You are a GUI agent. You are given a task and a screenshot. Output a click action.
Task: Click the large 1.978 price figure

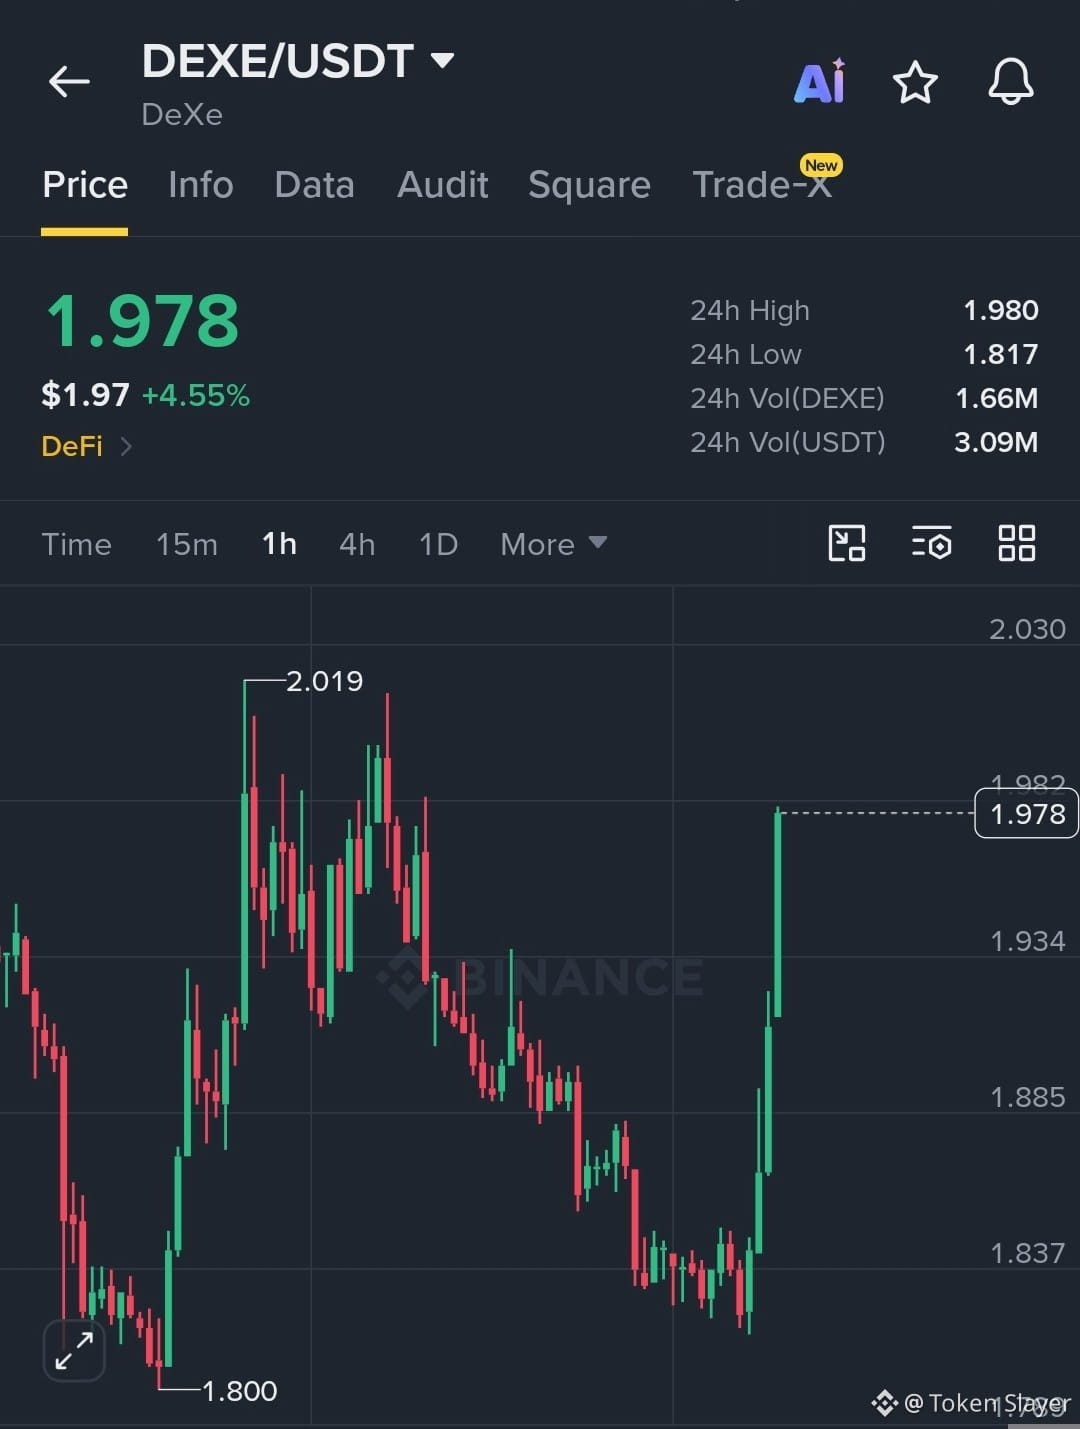[x=142, y=322]
